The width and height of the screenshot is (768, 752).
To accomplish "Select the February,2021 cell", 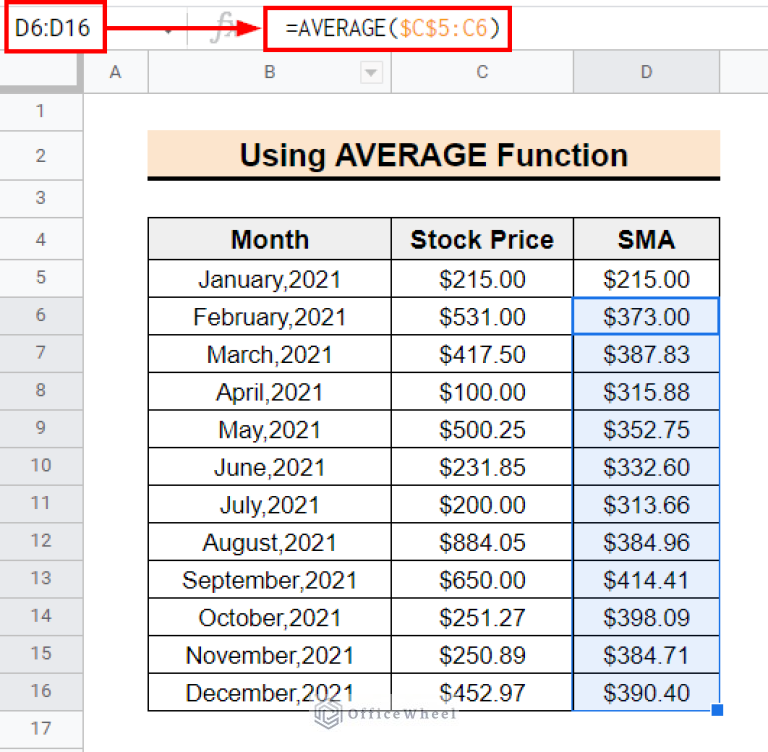I will [x=269, y=316].
